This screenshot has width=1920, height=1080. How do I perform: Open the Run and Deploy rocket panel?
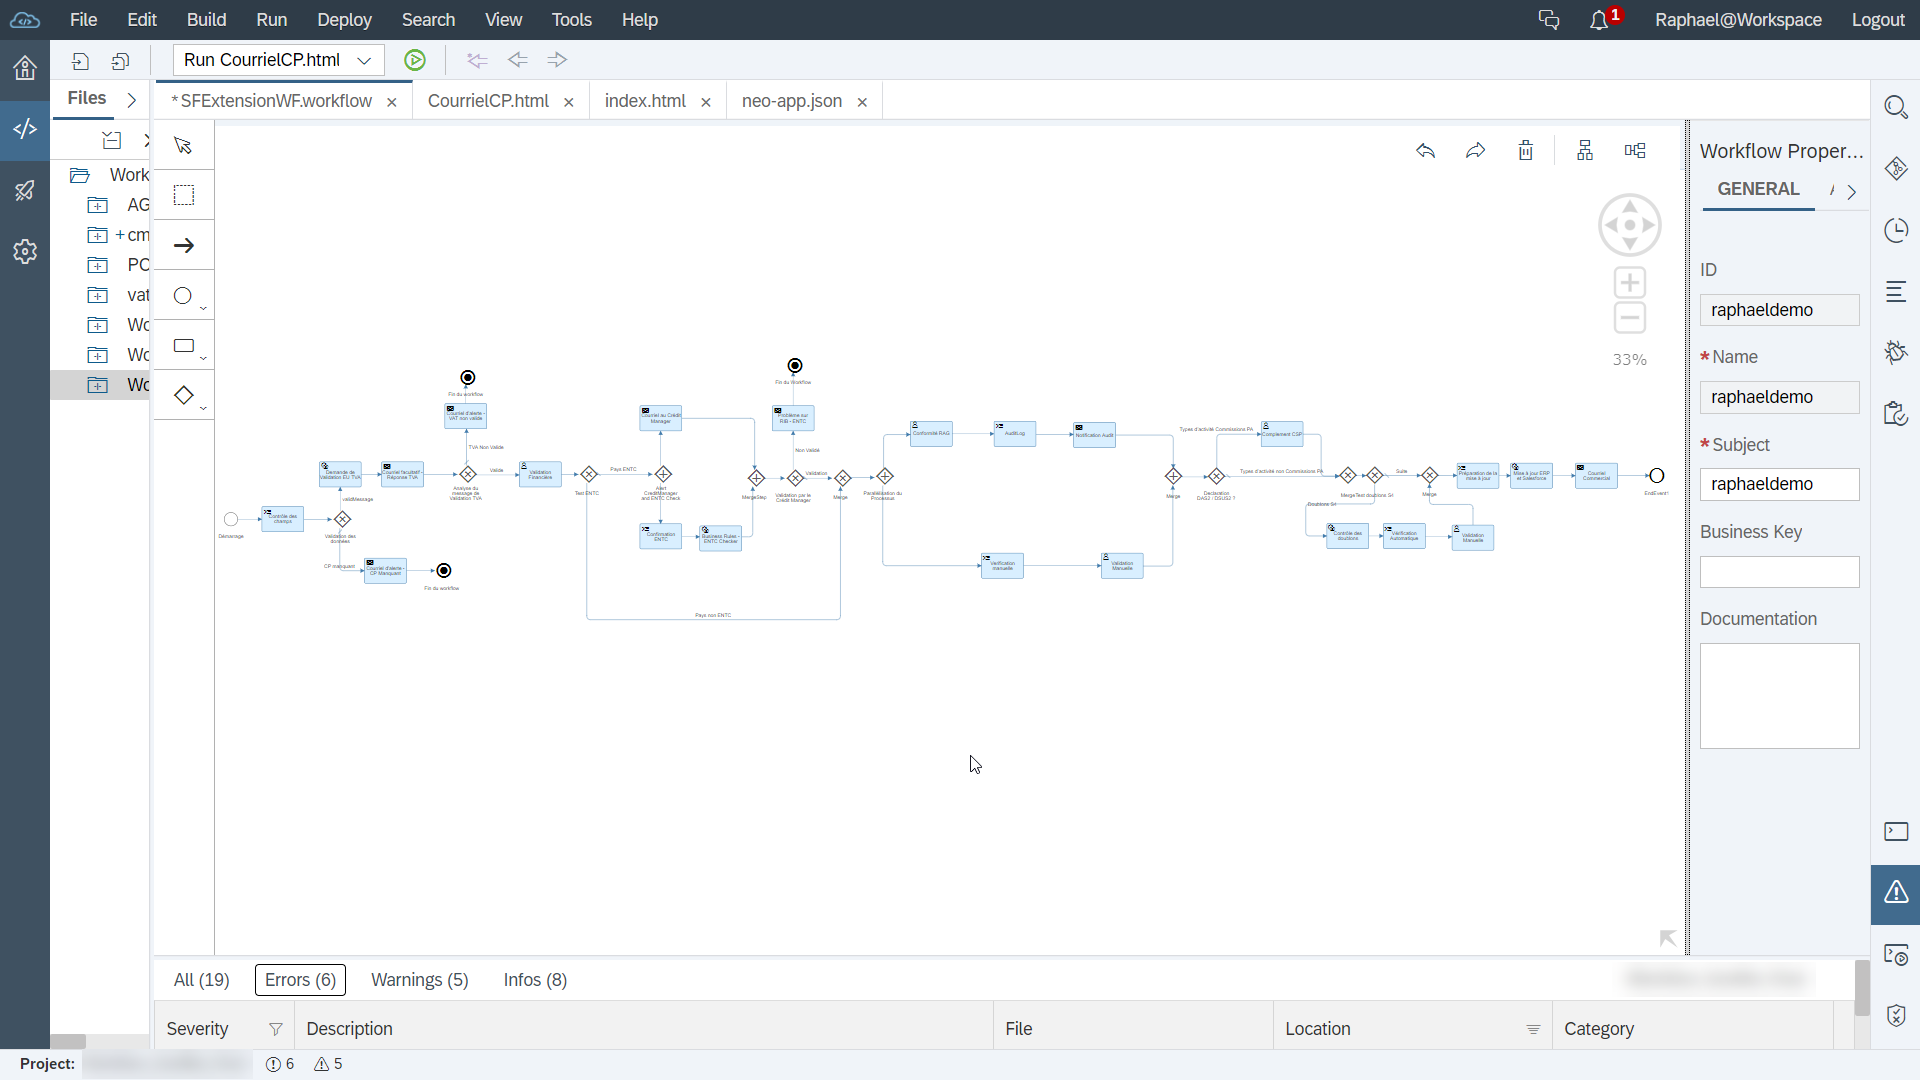pyautogui.click(x=24, y=190)
